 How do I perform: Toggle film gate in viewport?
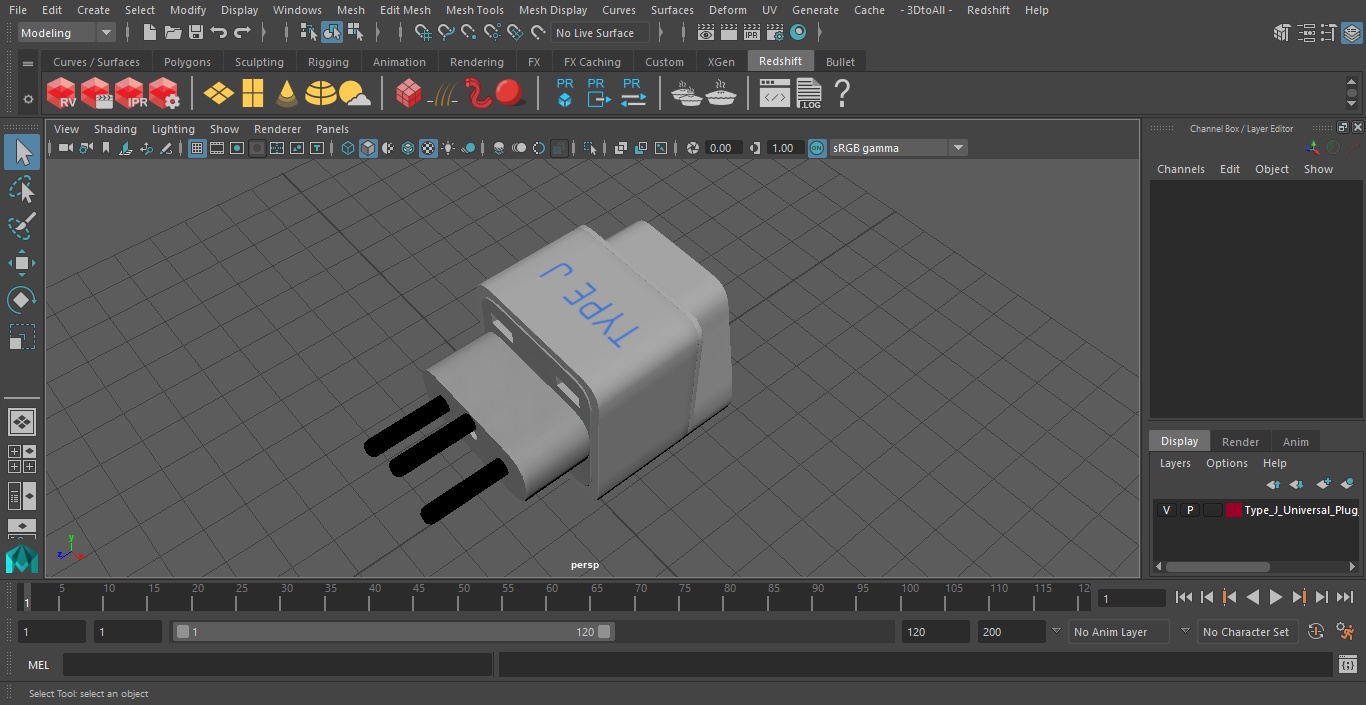[217, 148]
